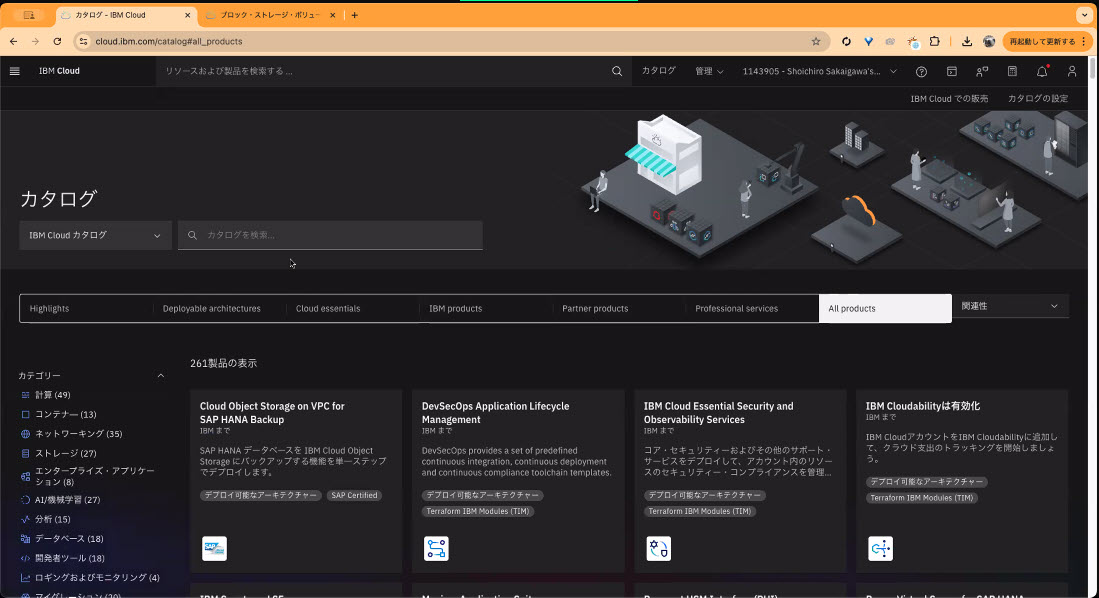Click the global search magnifier icon
Viewport: 1099px width, 598px height.
click(x=617, y=71)
